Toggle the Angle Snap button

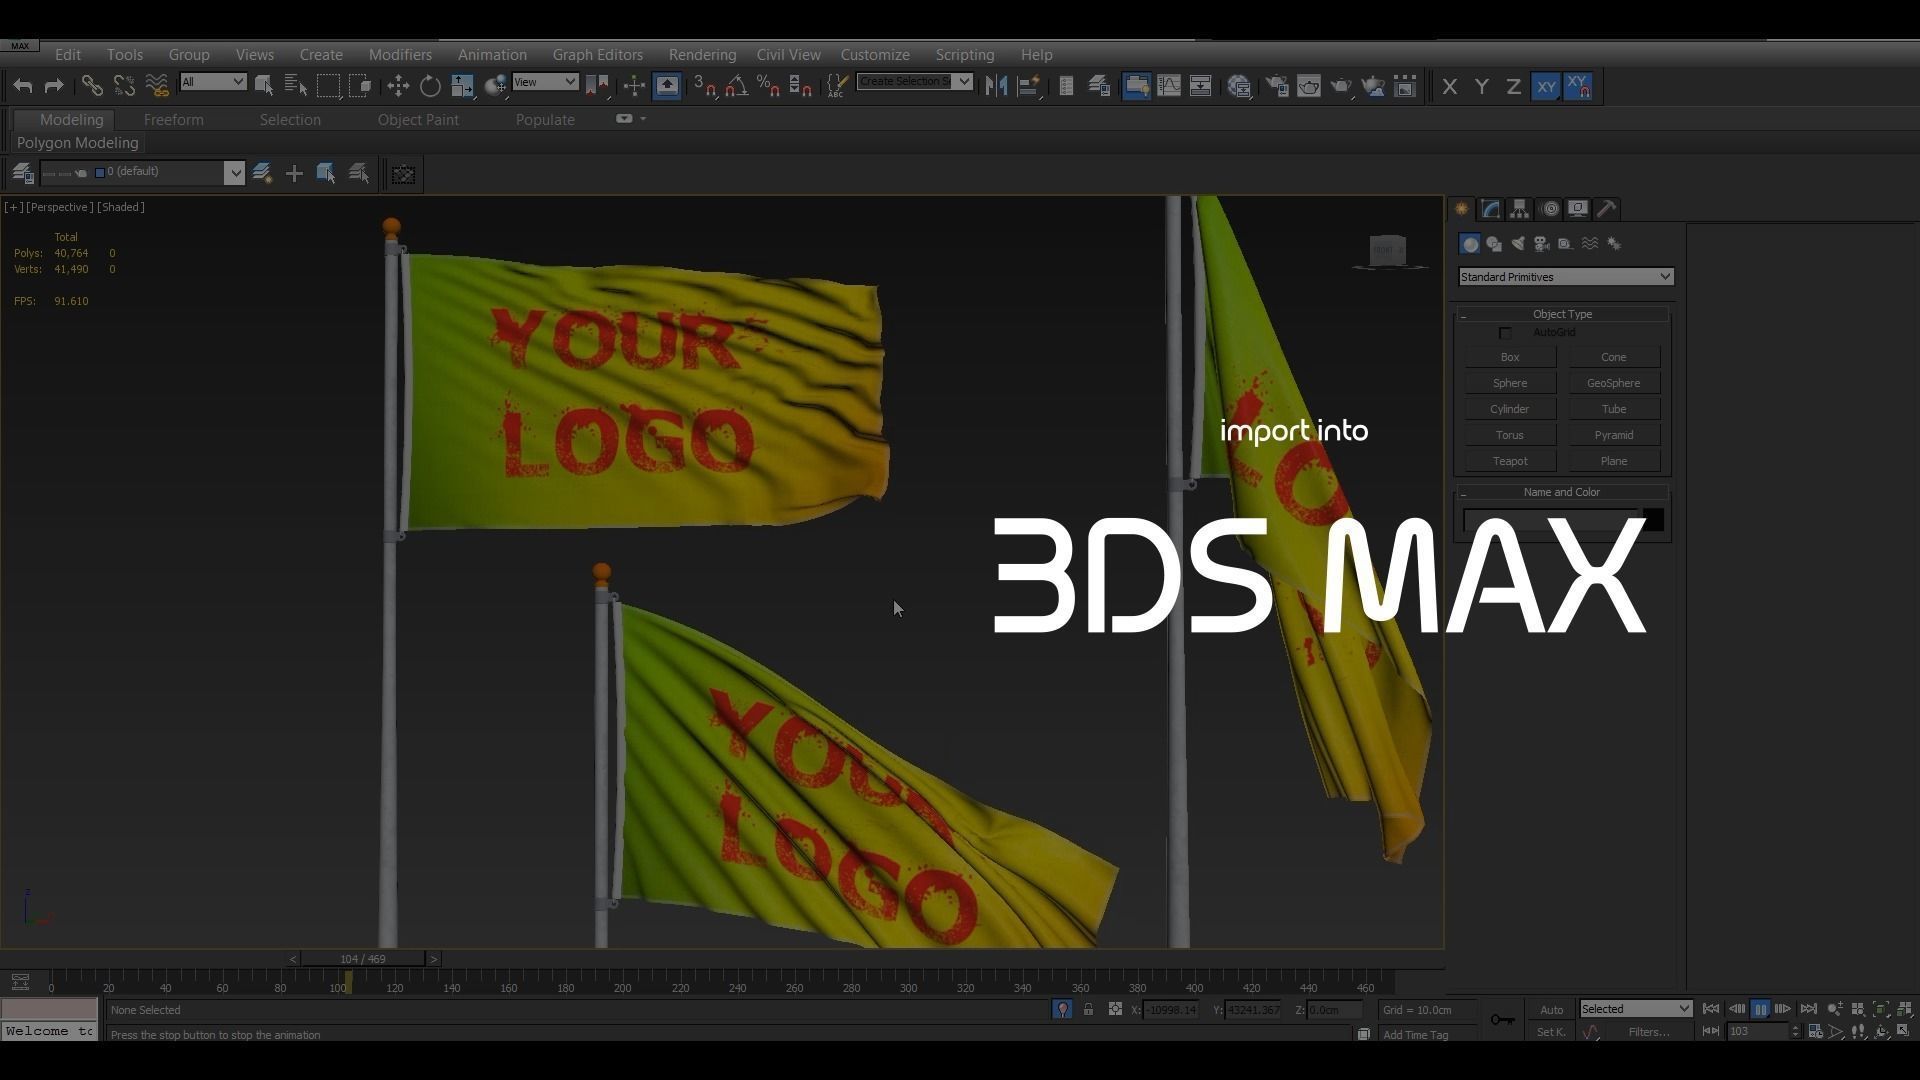tap(736, 87)
